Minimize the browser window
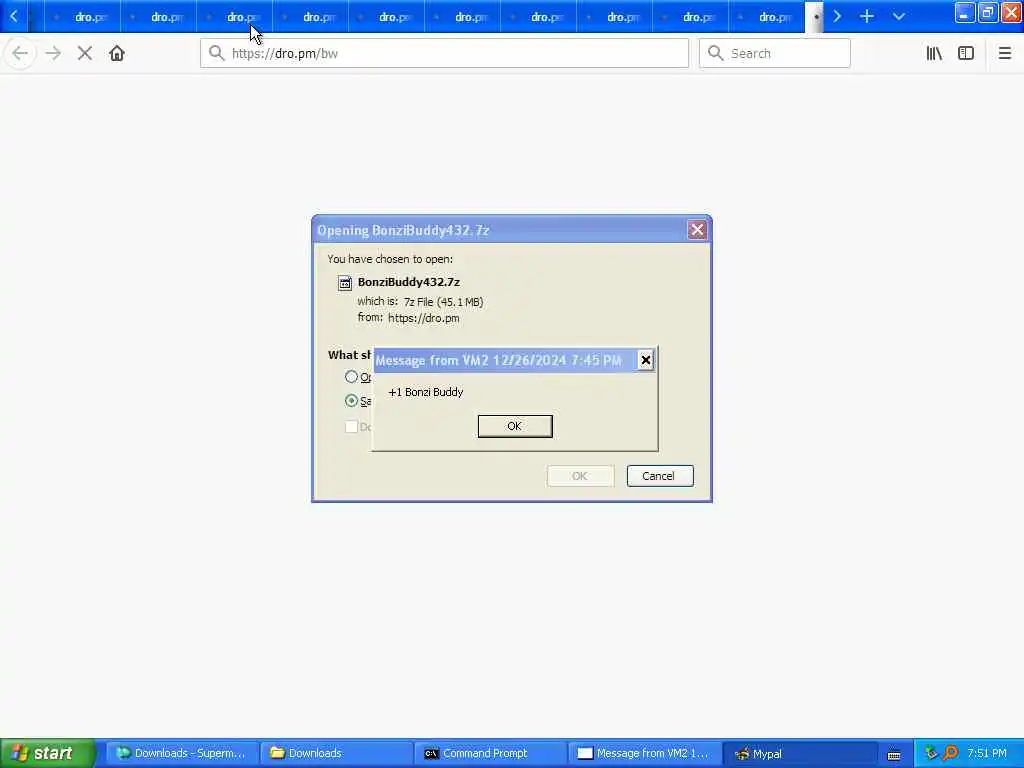1024x768 pixels. tap(965, 13)
